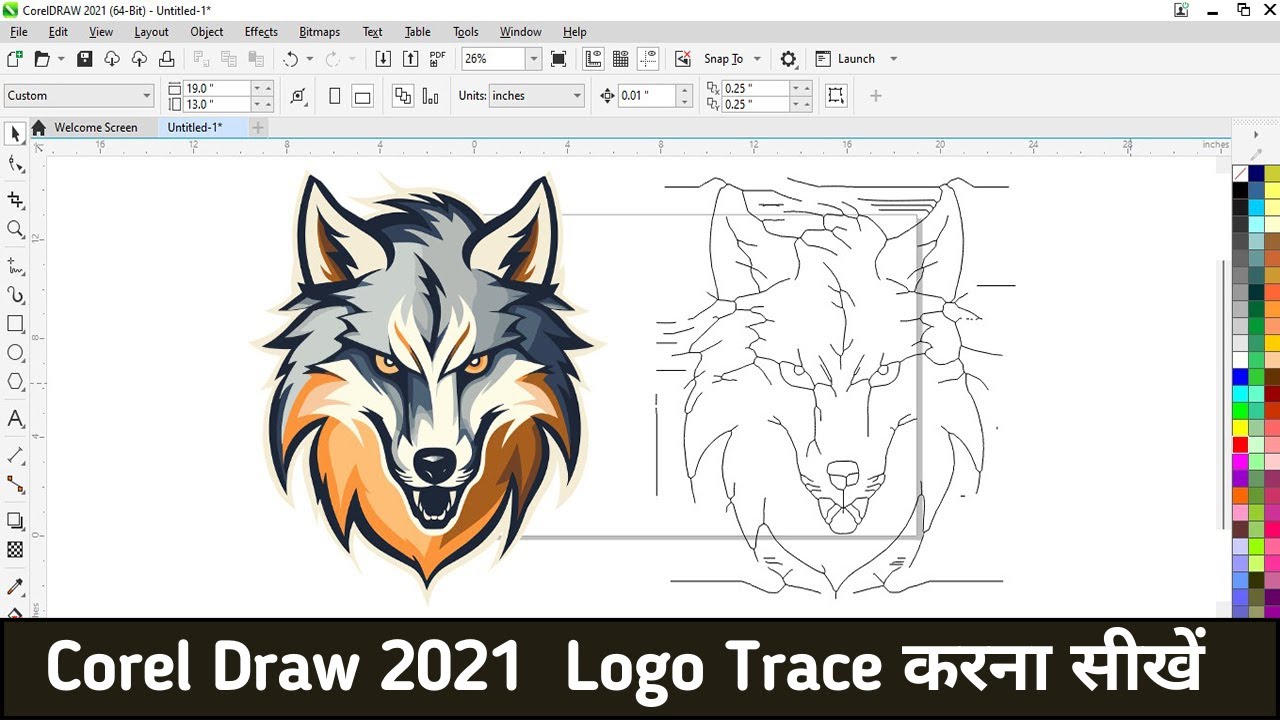Select the Pick tool
This screenshot has height=720, width=1280.
pos(15,134)
